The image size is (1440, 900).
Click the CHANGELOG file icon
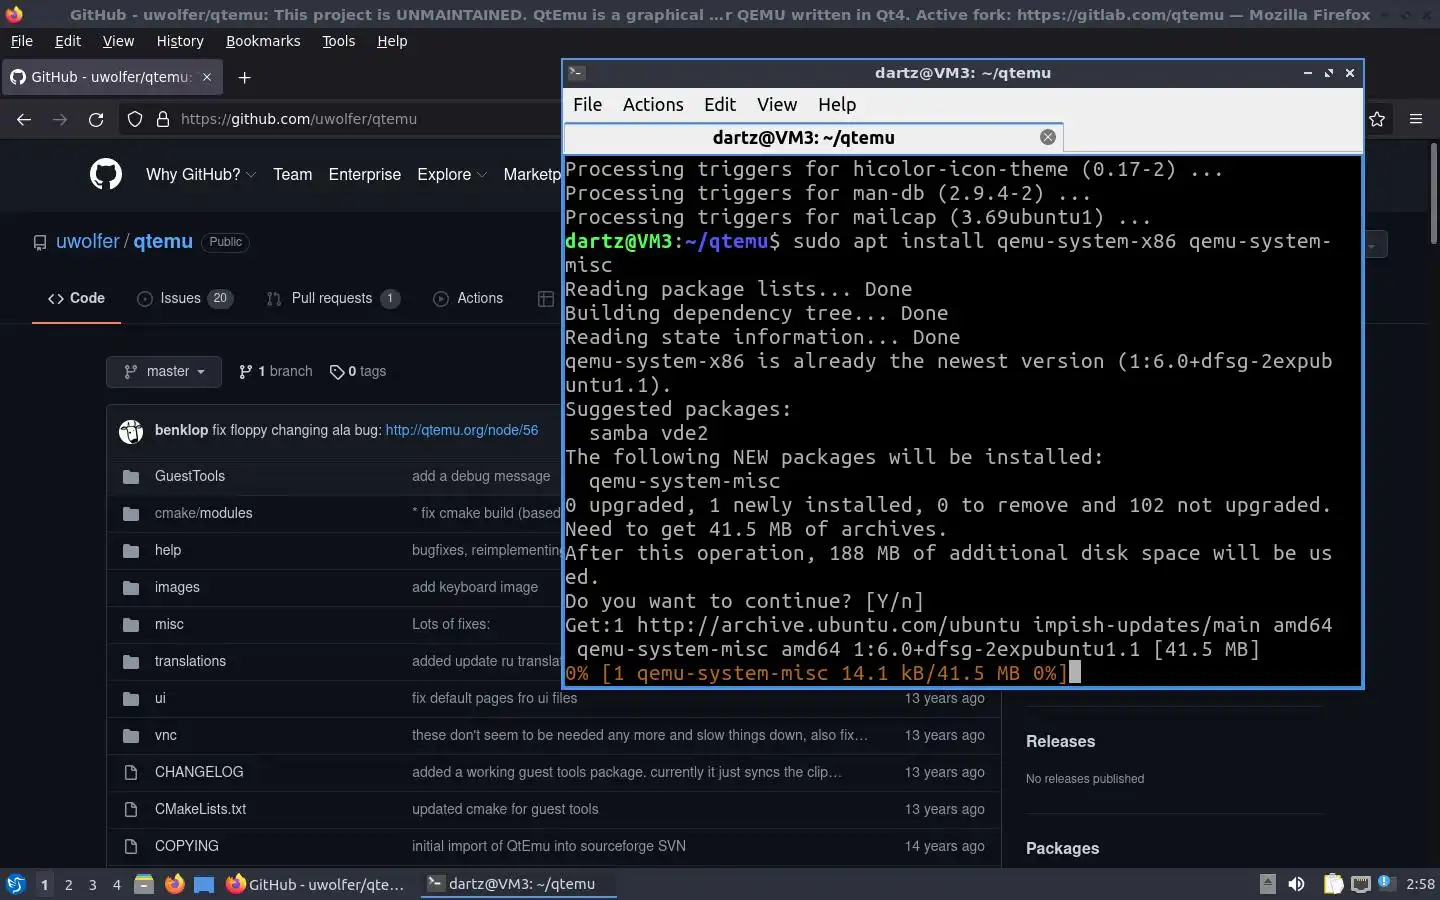point(131,773)
